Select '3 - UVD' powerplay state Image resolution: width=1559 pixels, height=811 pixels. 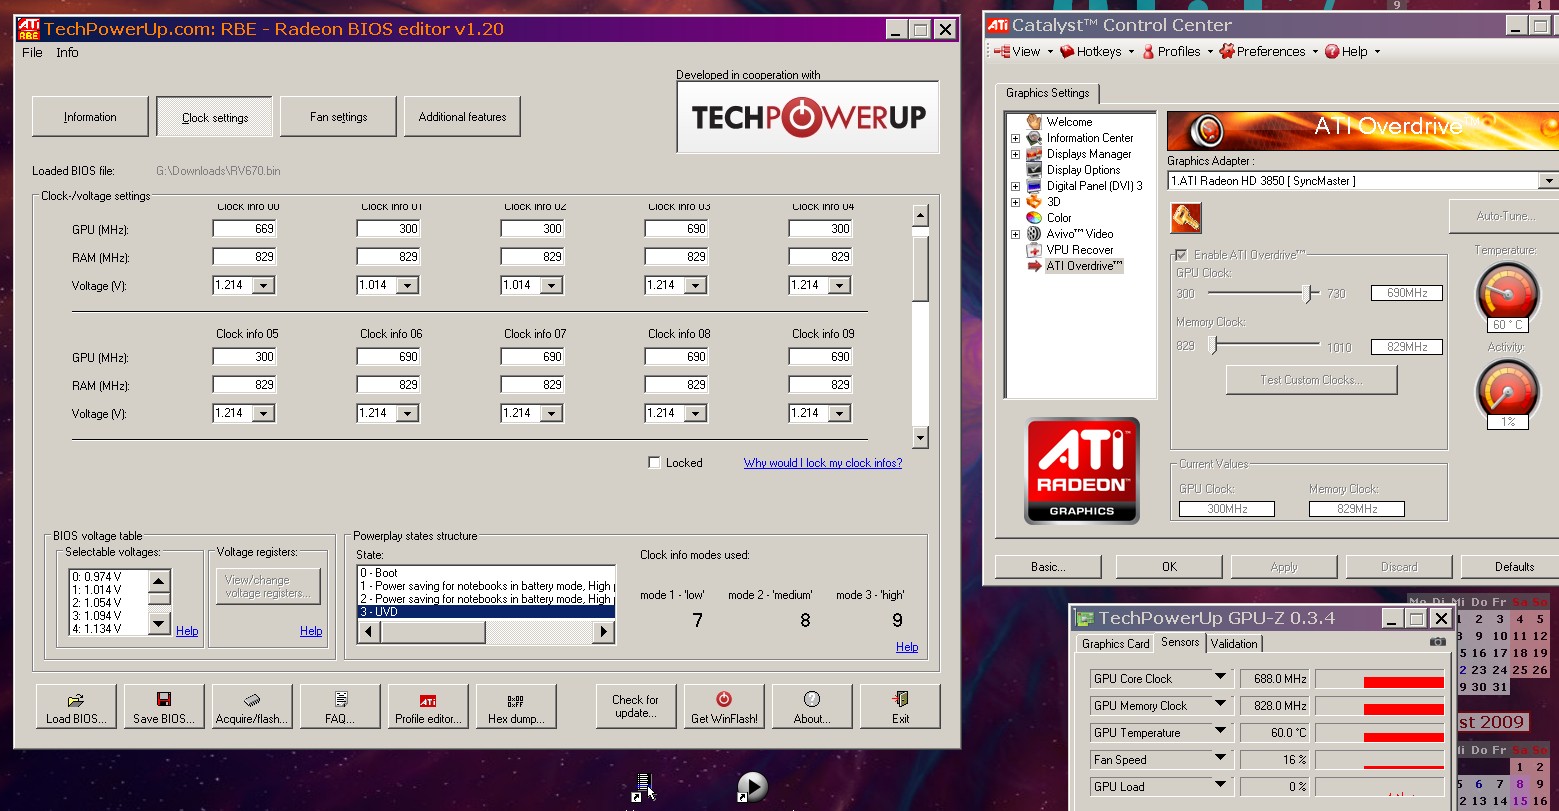coord(486,612)
